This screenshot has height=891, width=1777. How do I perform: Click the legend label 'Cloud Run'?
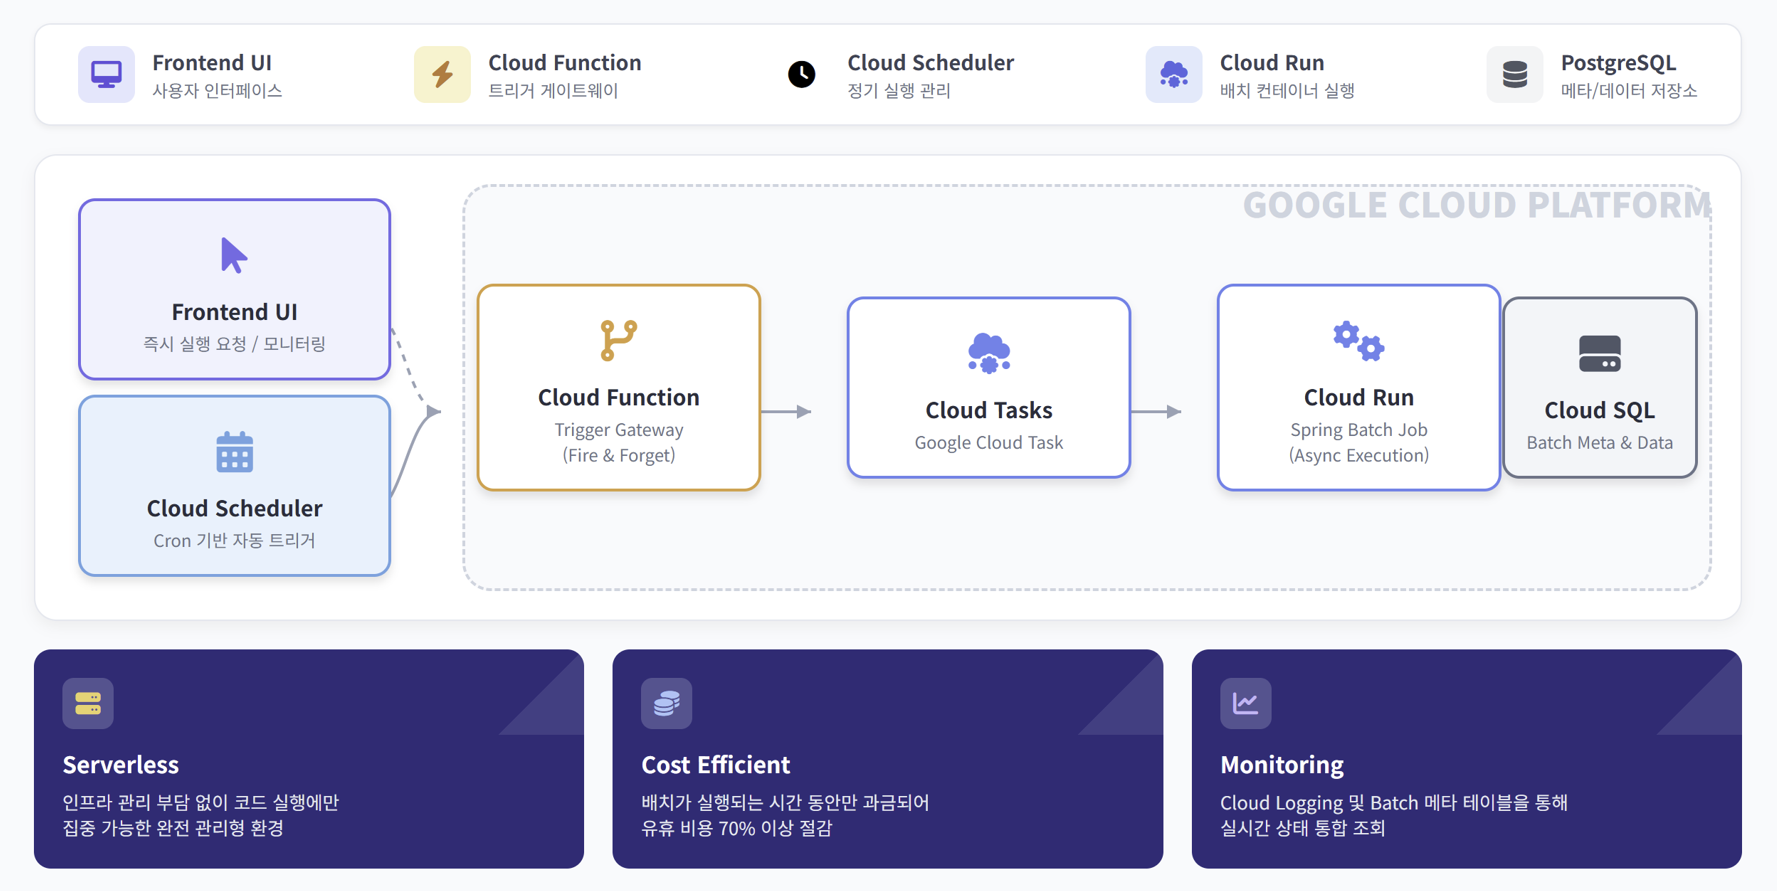pos(1271,62)
